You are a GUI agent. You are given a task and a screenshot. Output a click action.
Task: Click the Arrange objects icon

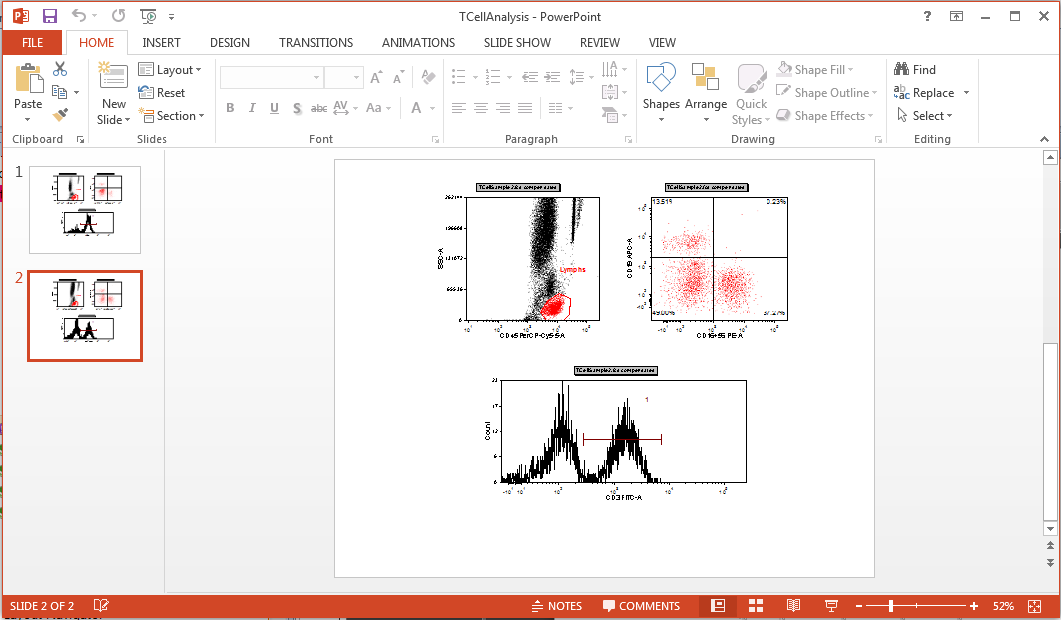click(706, 90)
